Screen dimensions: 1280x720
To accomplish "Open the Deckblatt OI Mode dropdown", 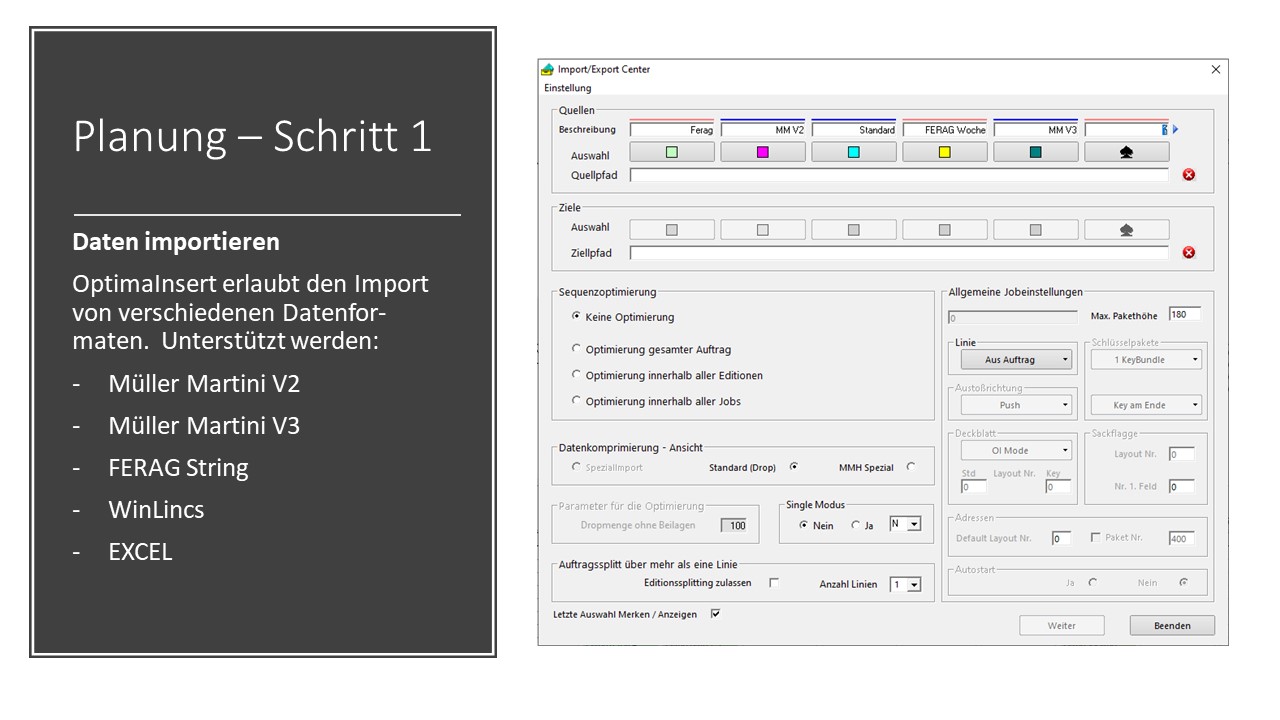I will point(1016,451).
